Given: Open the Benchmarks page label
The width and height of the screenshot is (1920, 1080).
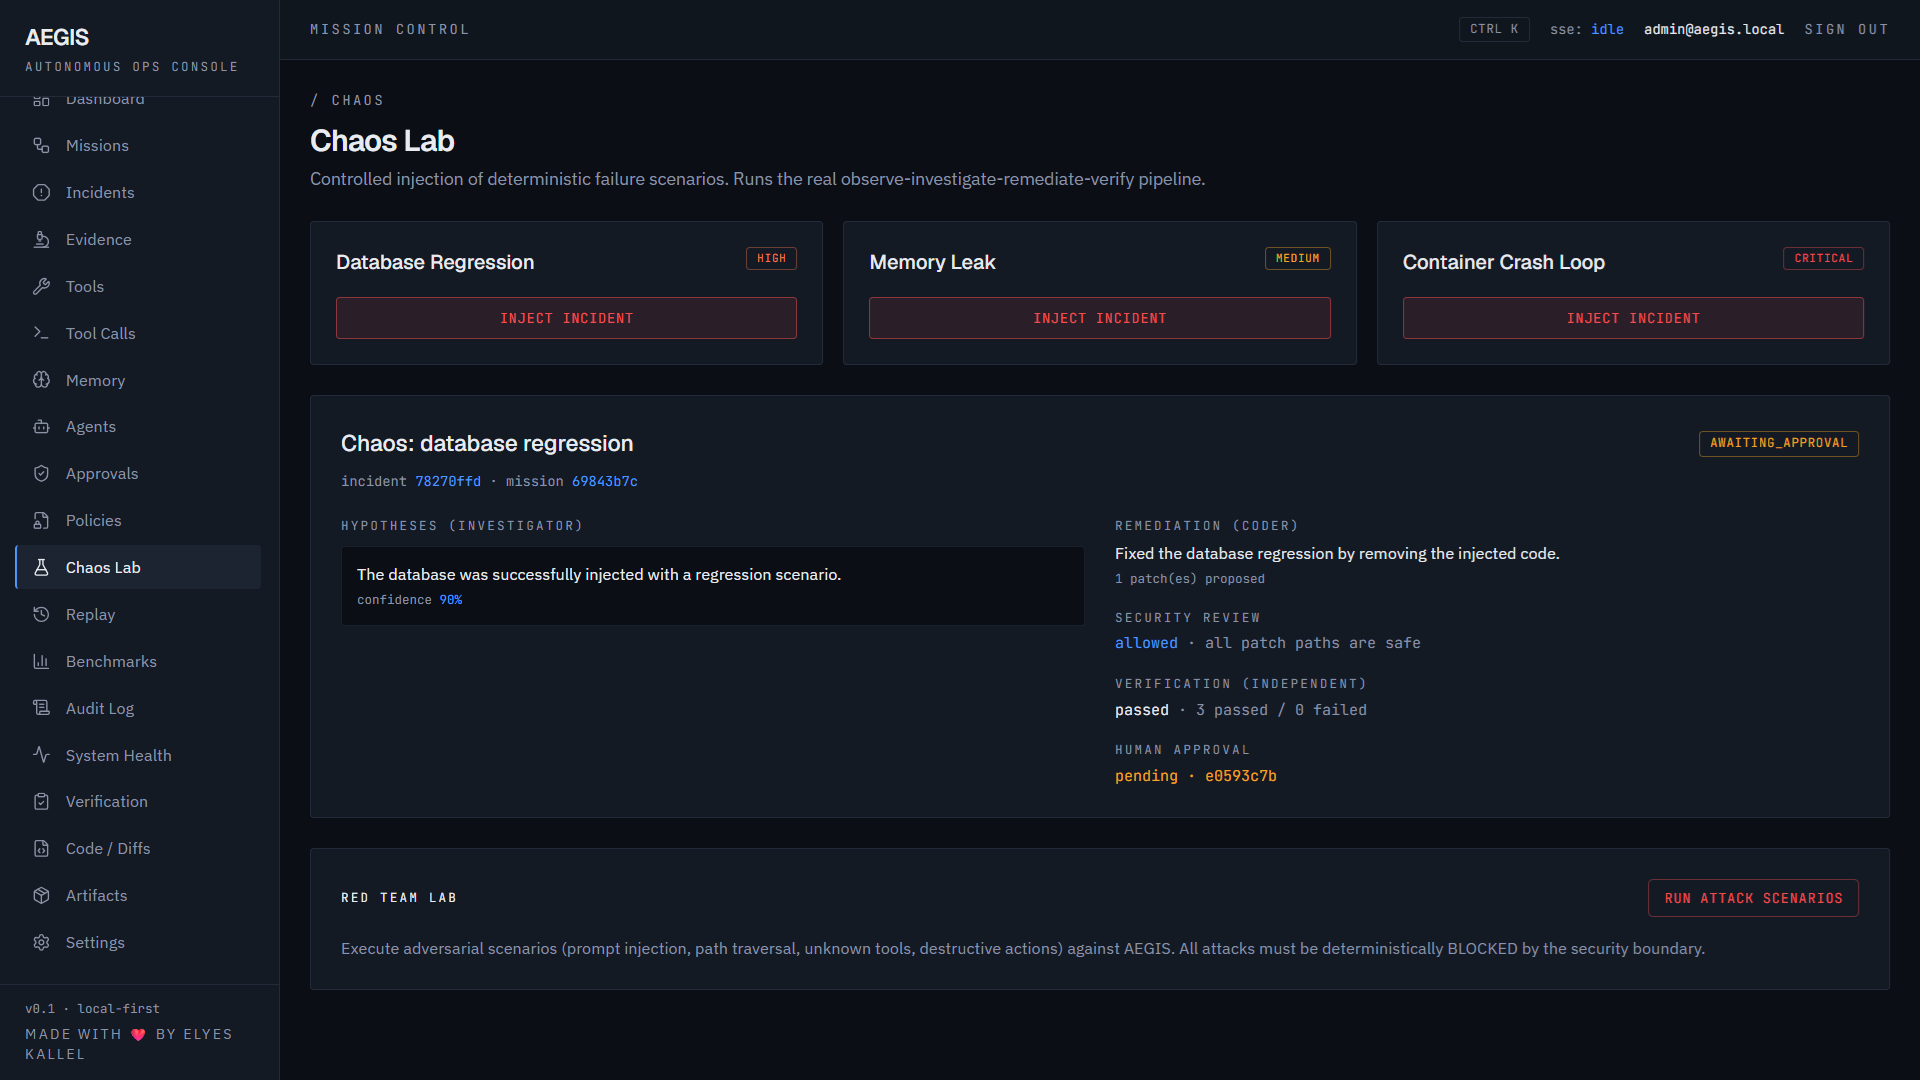Looking at the screenshot, I should (111, 662).
